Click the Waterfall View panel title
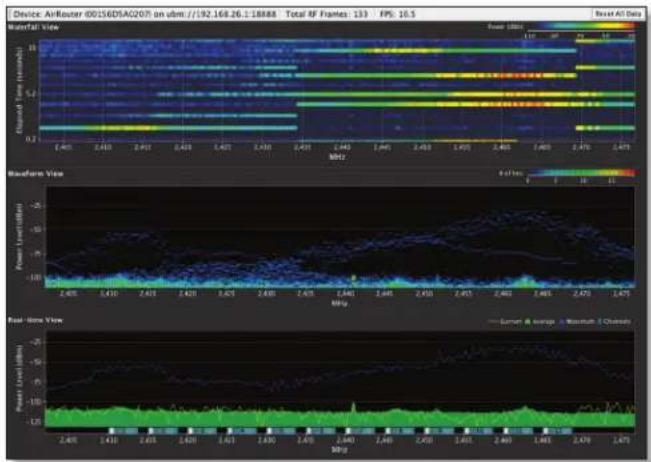 click(34, 27)
